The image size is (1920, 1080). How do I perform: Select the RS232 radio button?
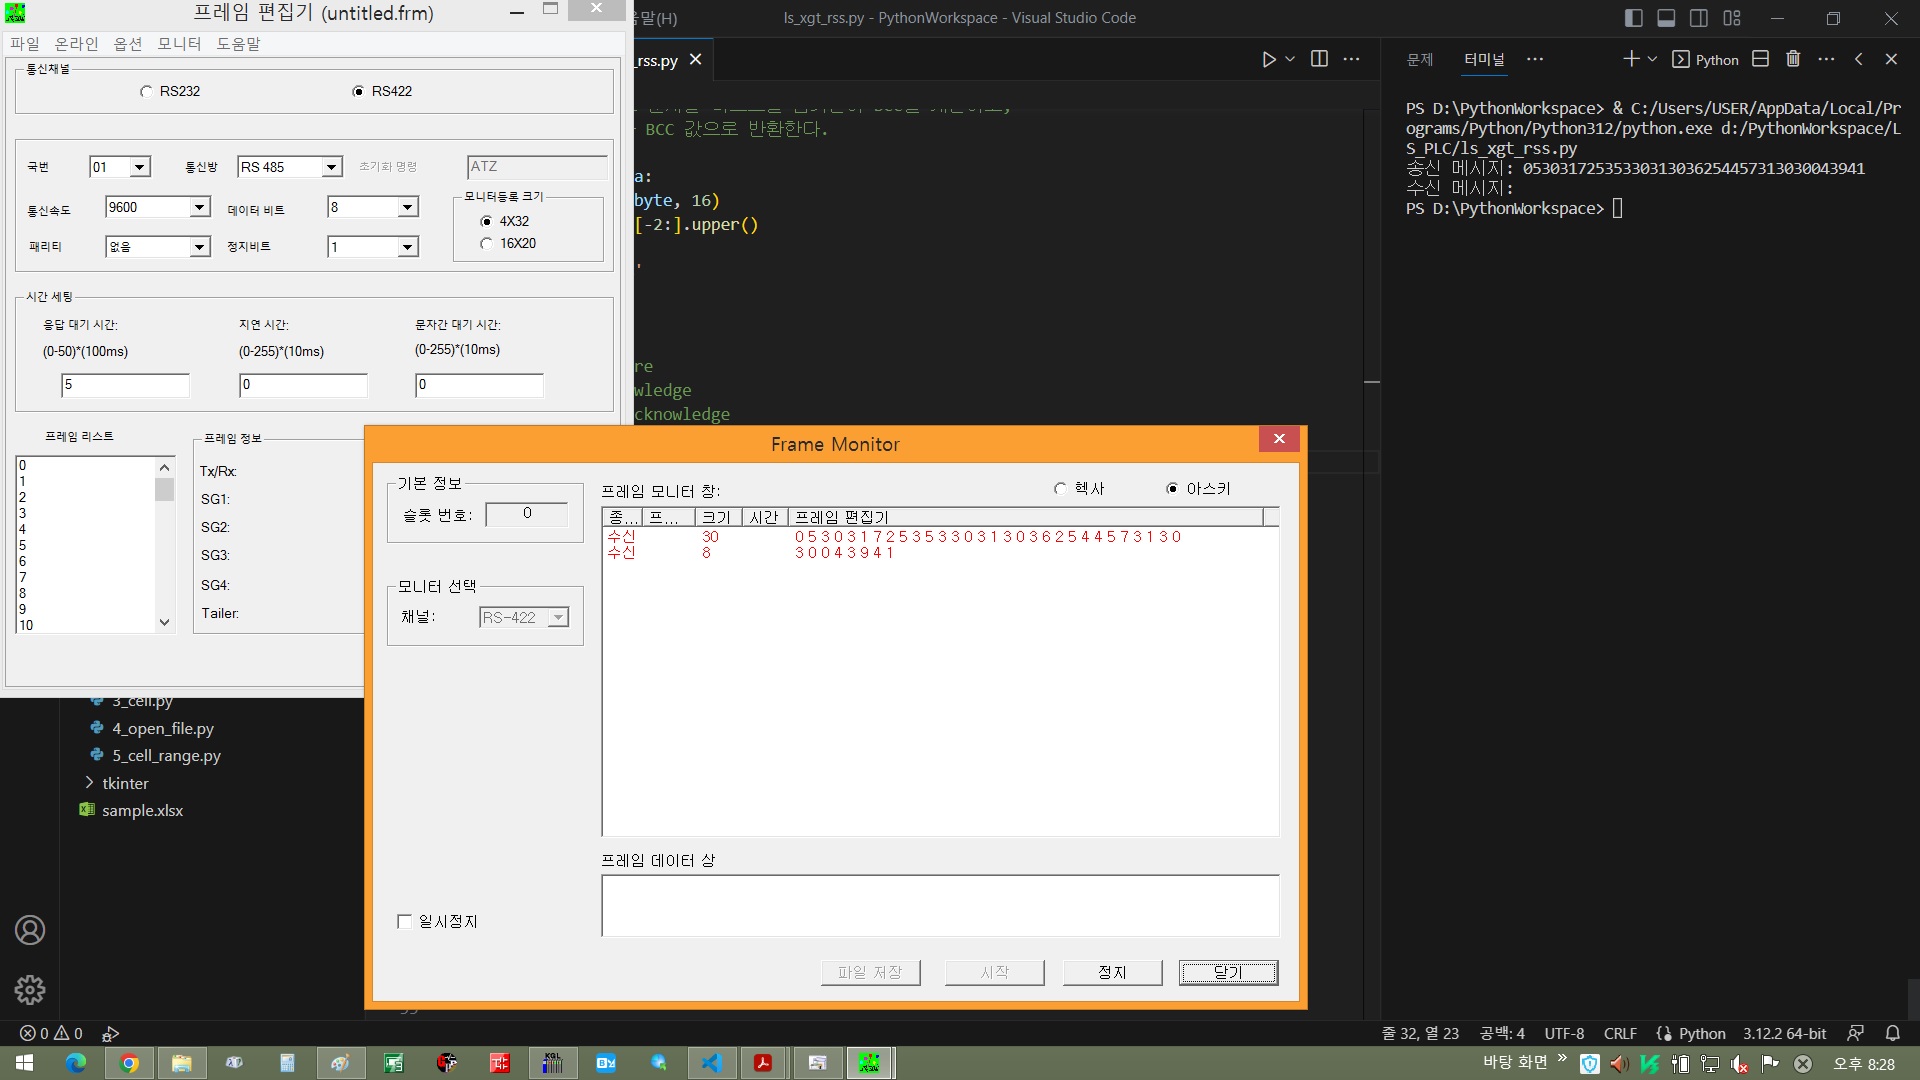147,91
